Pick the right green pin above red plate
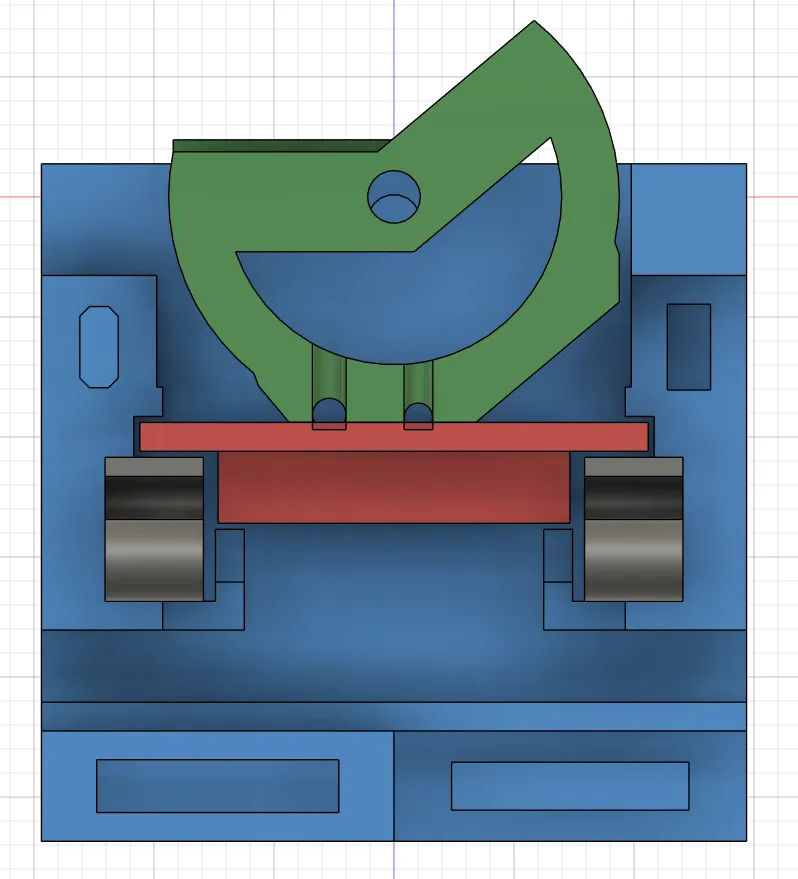Image resolution: width=798 pixels, height=879 pixels. coord(418,395)
